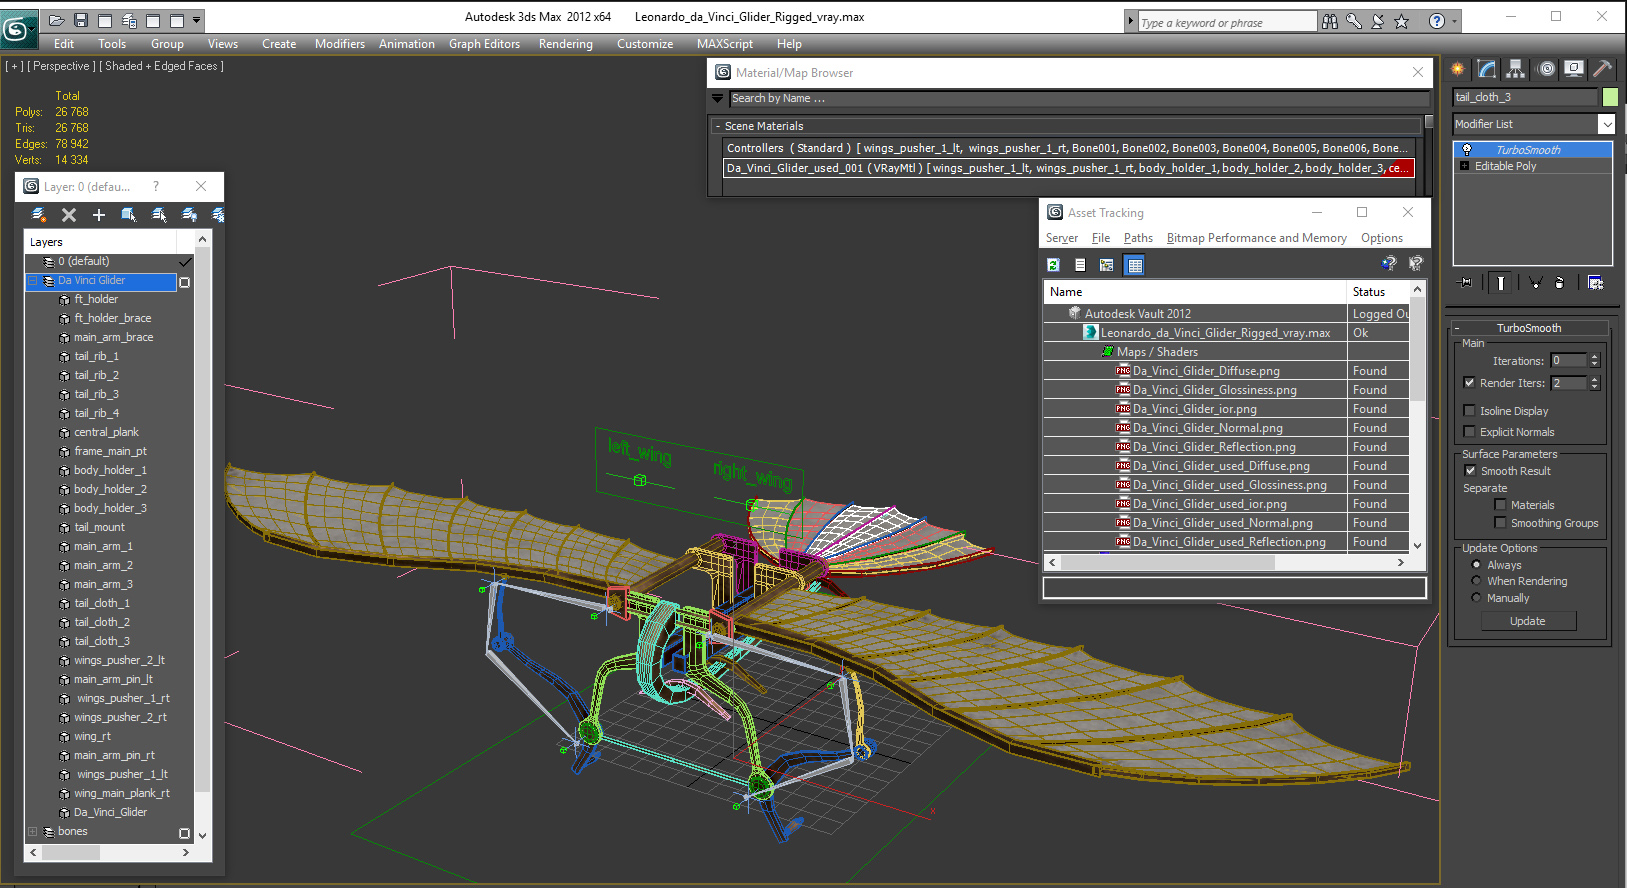This screenshot has height=888, width=1627.
Task: Uncheck the Smooth Result checkbox
Action: tap(1470, 471)
